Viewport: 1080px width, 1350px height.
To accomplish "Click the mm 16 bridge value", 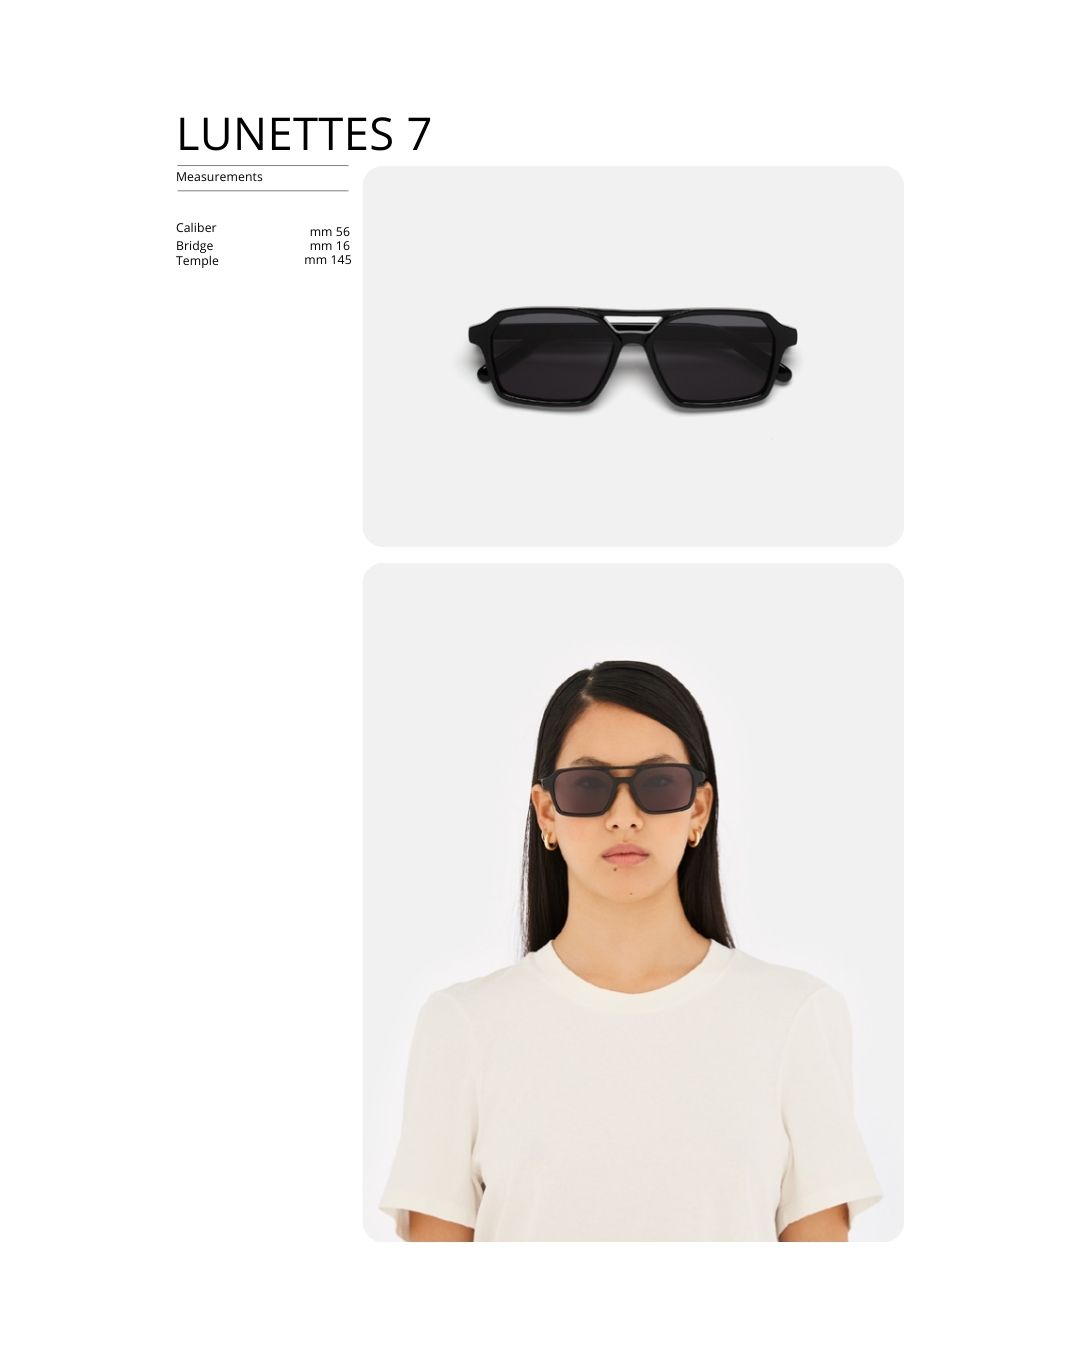I will [x=330, y=246].
